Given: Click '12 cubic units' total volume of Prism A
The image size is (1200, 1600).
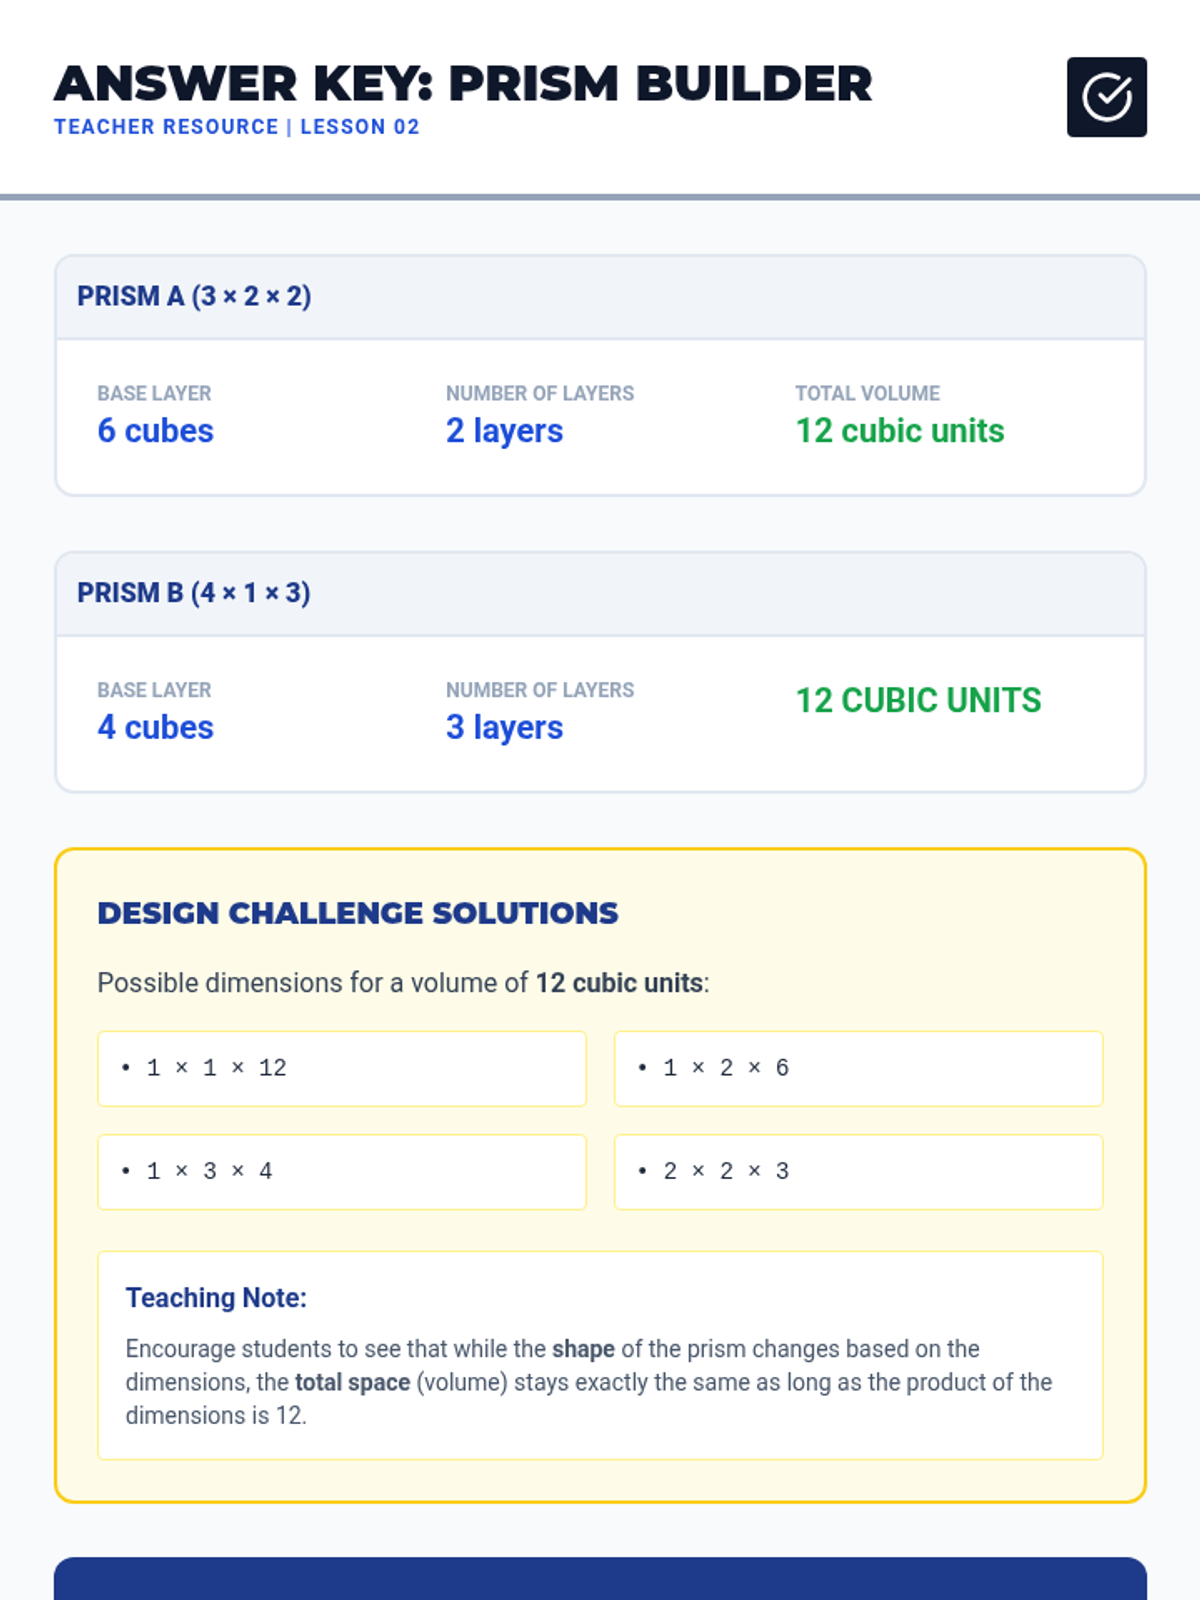Looking at the screenshot, I should 899,430.
